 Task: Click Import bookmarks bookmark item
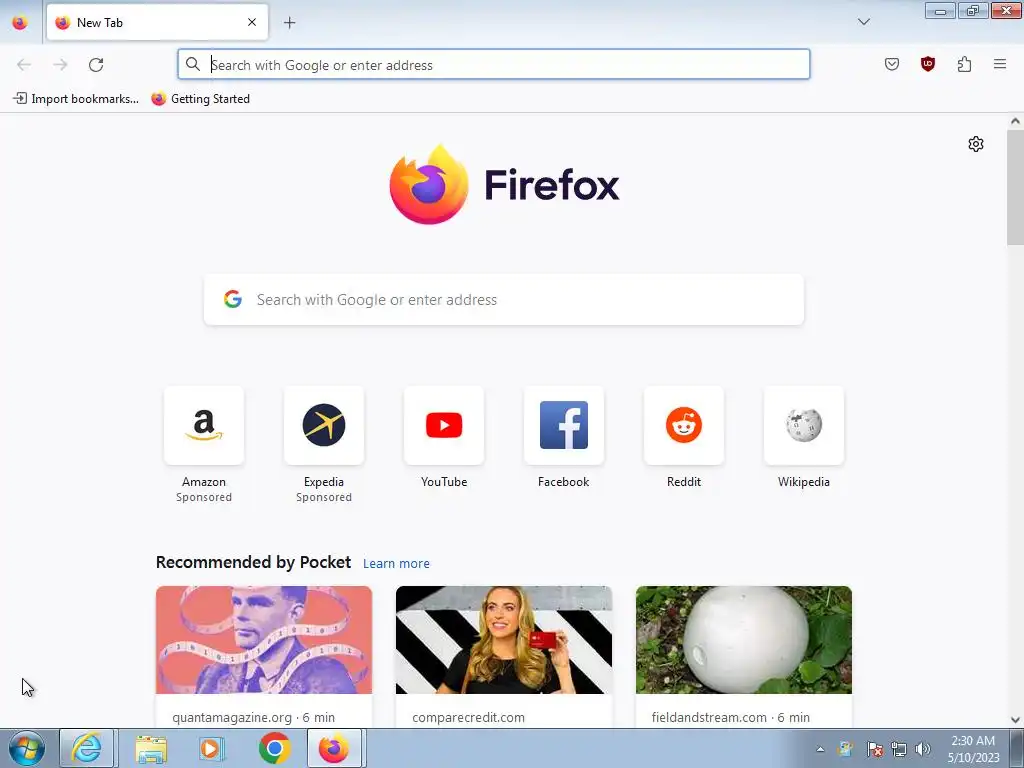pos(76,99)
